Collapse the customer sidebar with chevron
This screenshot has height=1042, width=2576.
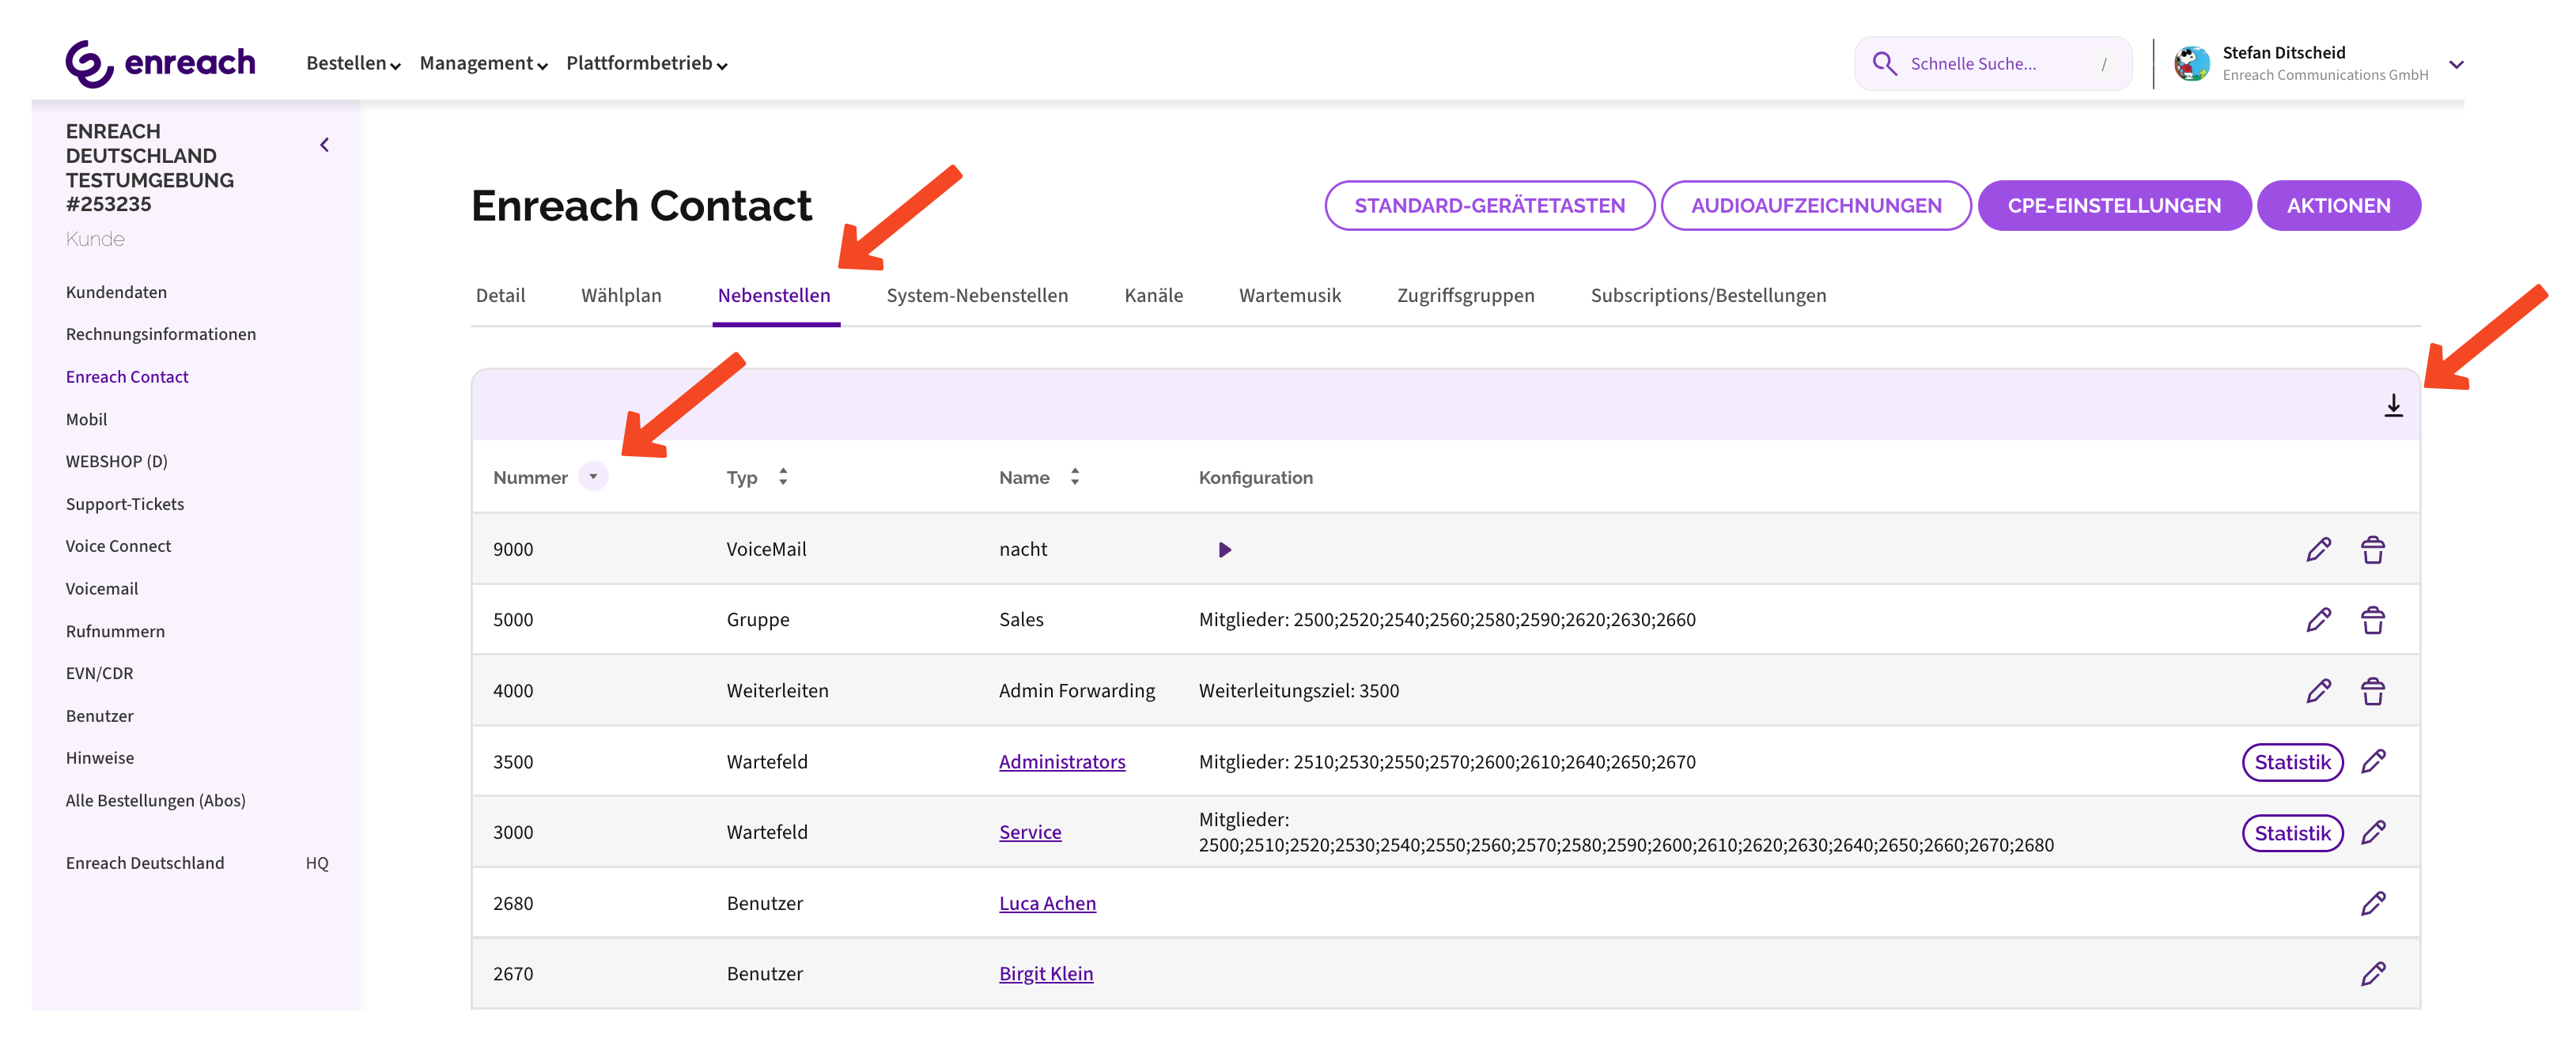pos(324,145)
